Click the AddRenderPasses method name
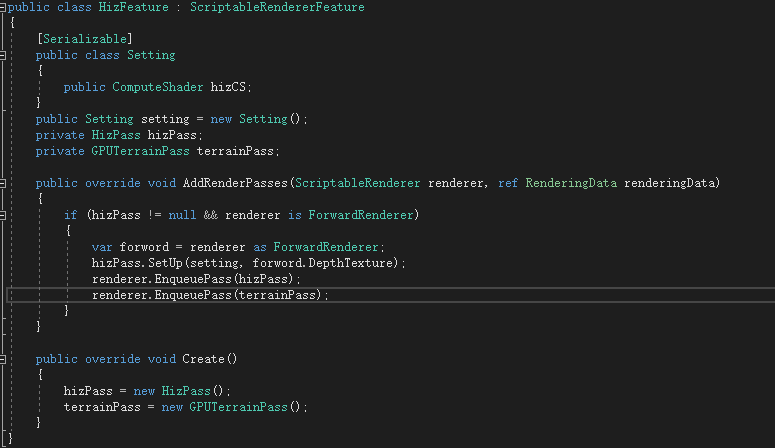Image resolution: width=775 pixels, height=448 pixels. tap(235, 183)
